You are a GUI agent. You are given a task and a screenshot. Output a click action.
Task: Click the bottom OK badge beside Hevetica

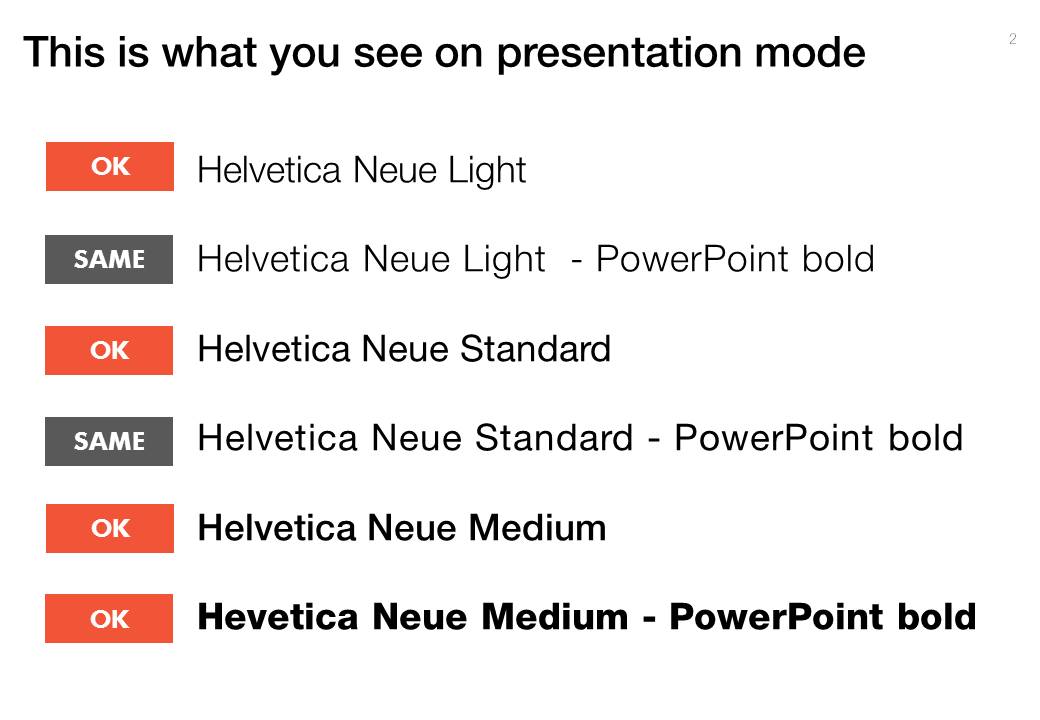point(109,619)
